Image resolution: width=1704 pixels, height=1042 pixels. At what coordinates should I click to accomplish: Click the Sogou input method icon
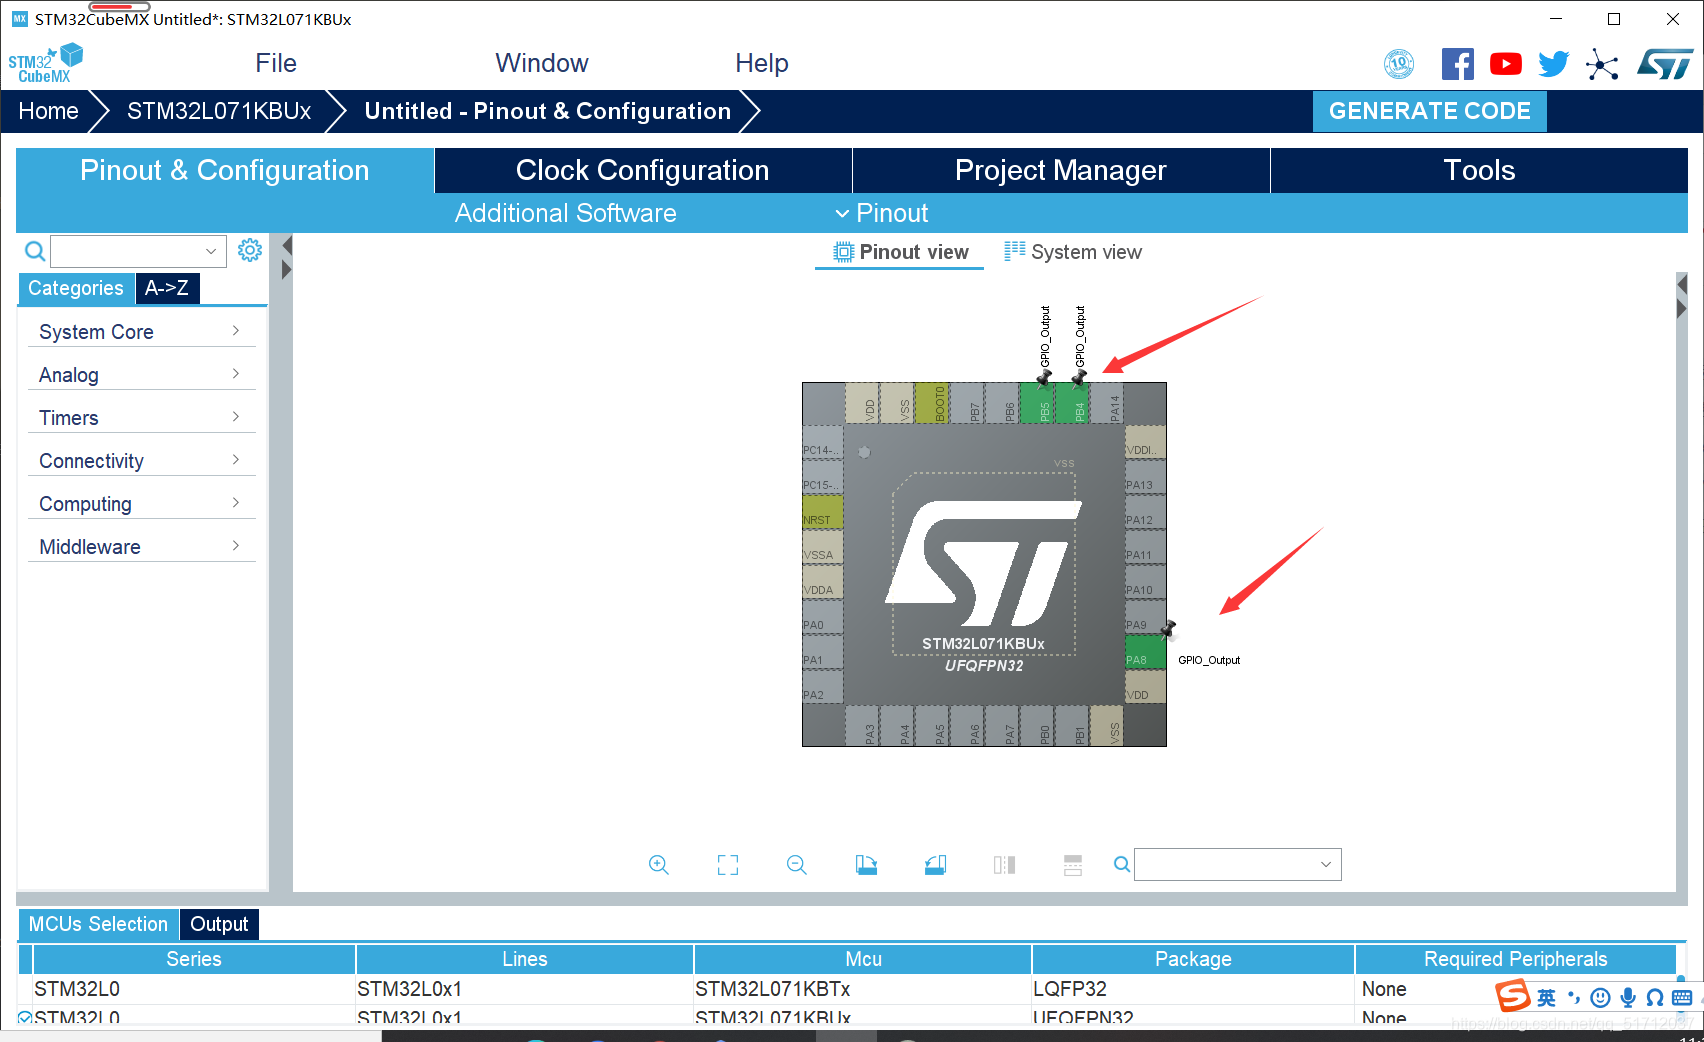pyautogui.click(x=1513, y=996)
